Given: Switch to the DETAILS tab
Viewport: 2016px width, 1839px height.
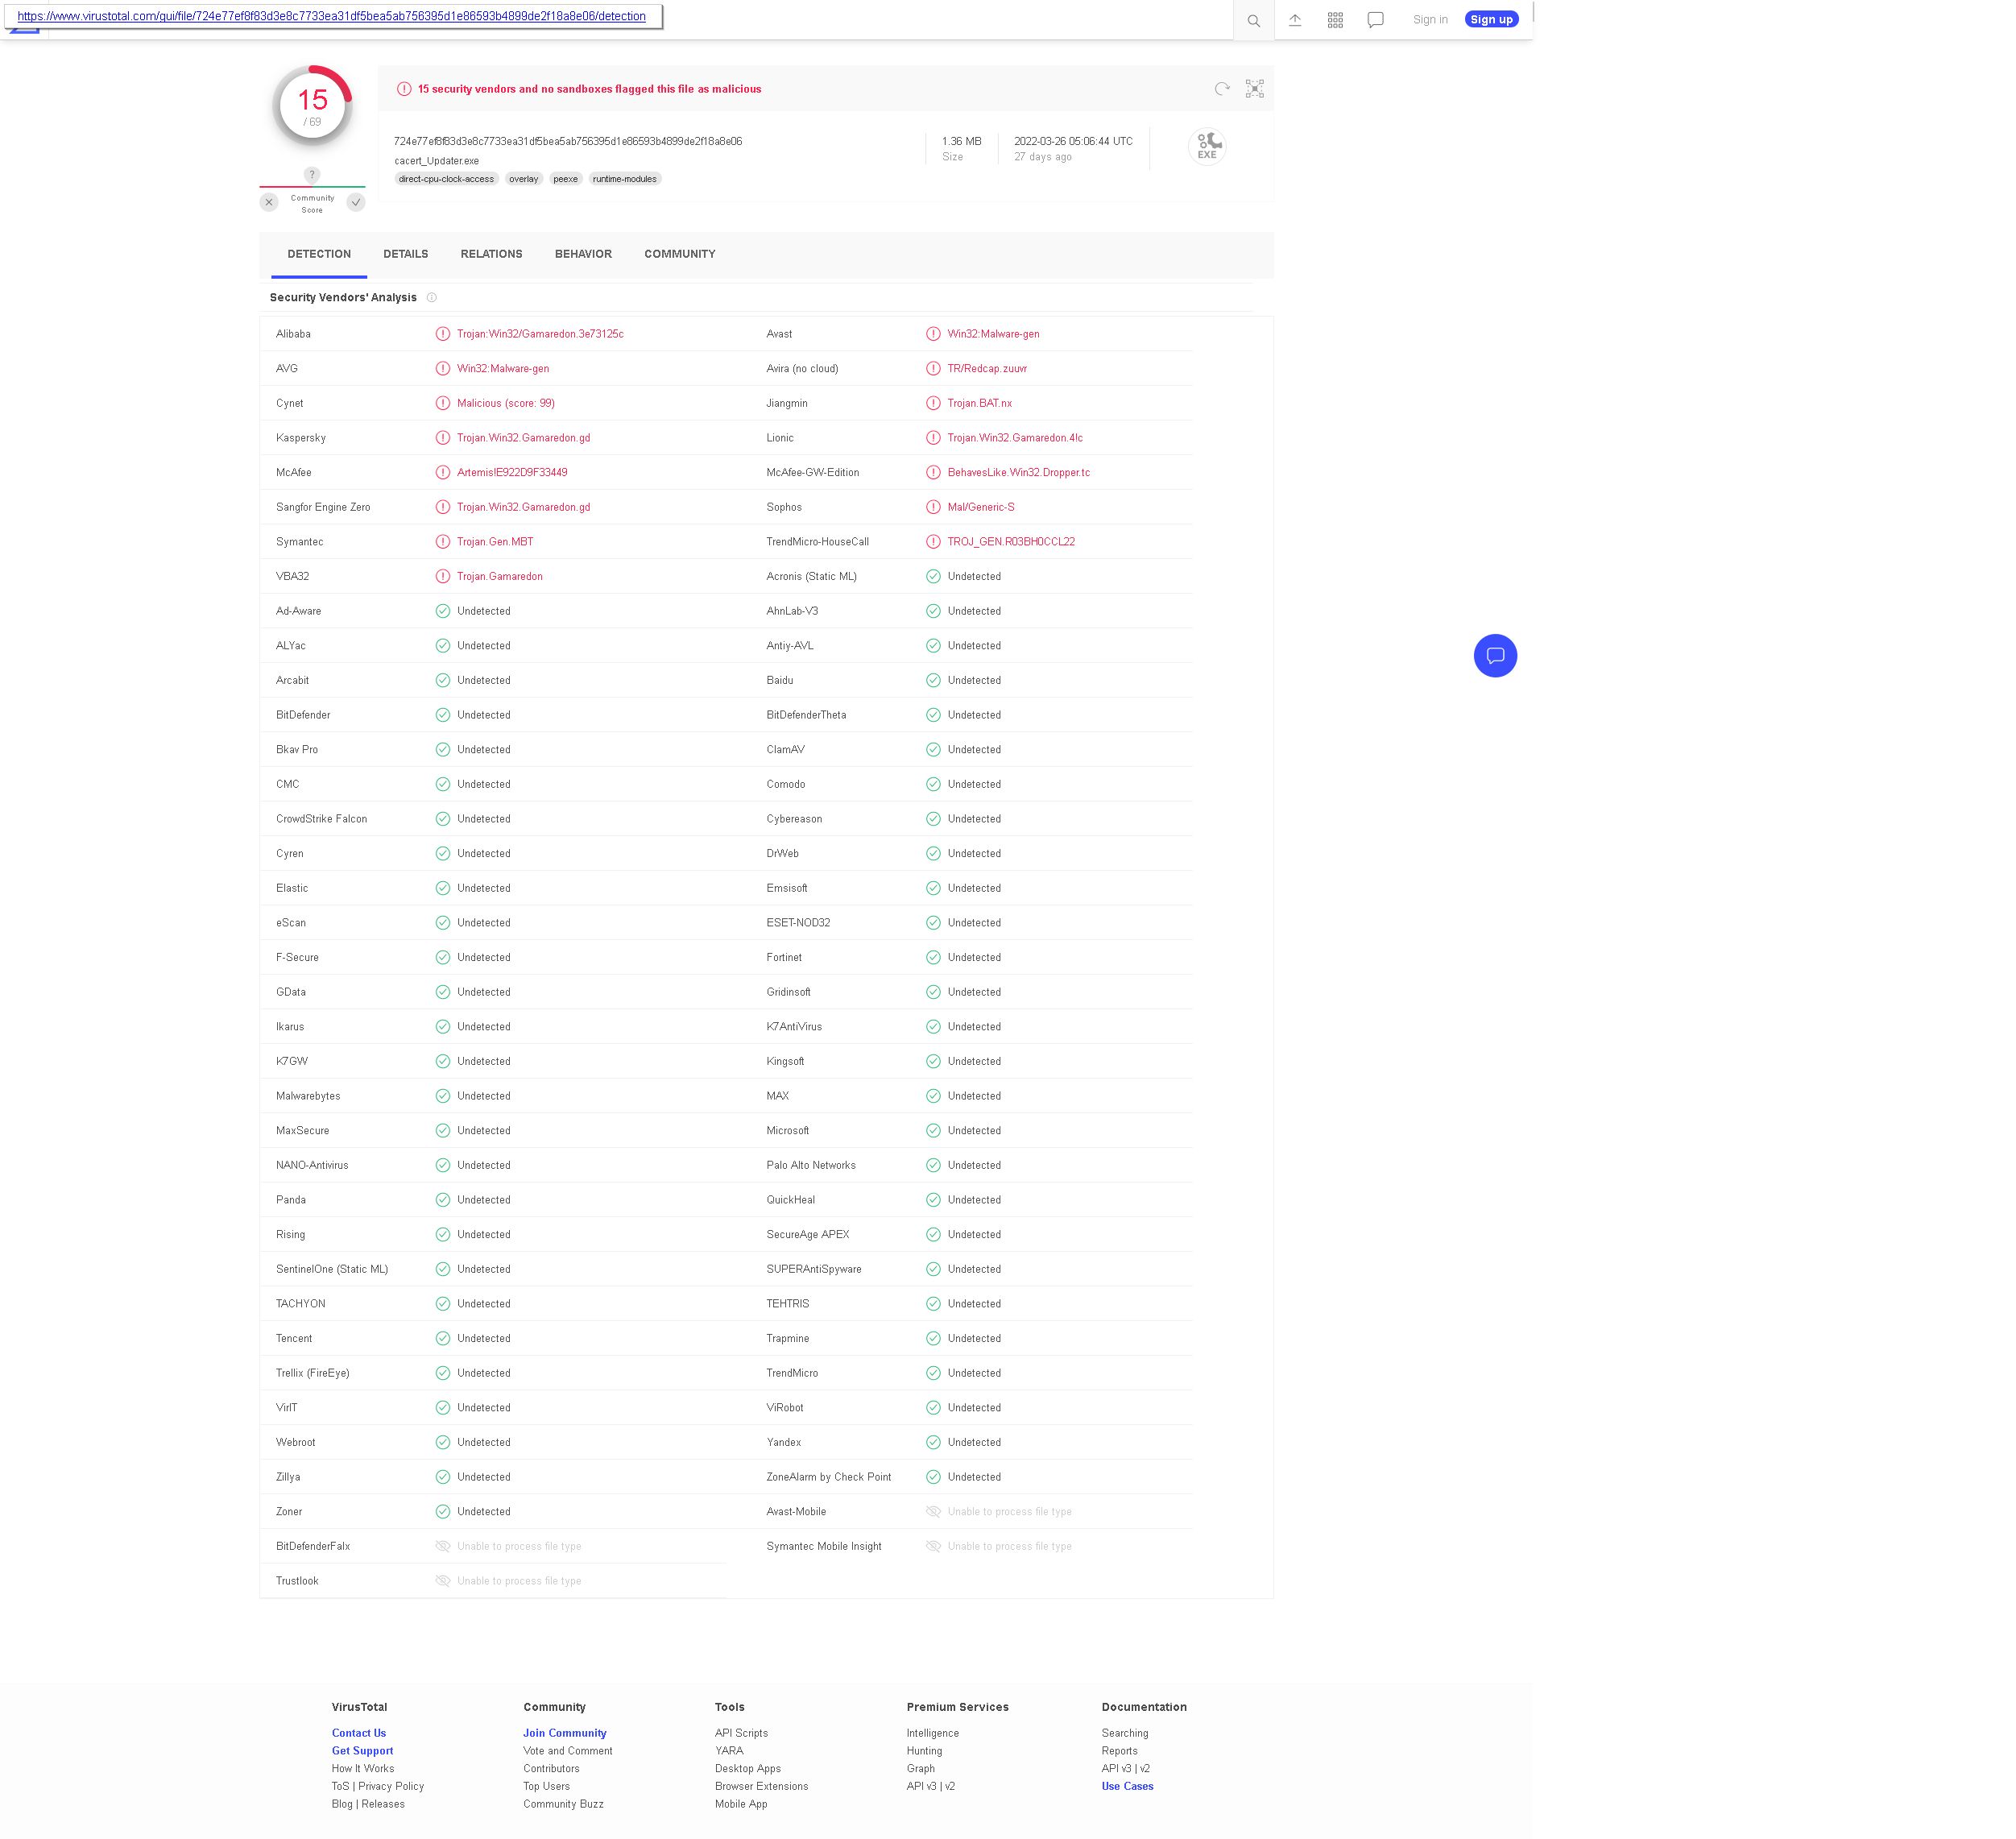Looking at the screenshot, I should [405, 254].
